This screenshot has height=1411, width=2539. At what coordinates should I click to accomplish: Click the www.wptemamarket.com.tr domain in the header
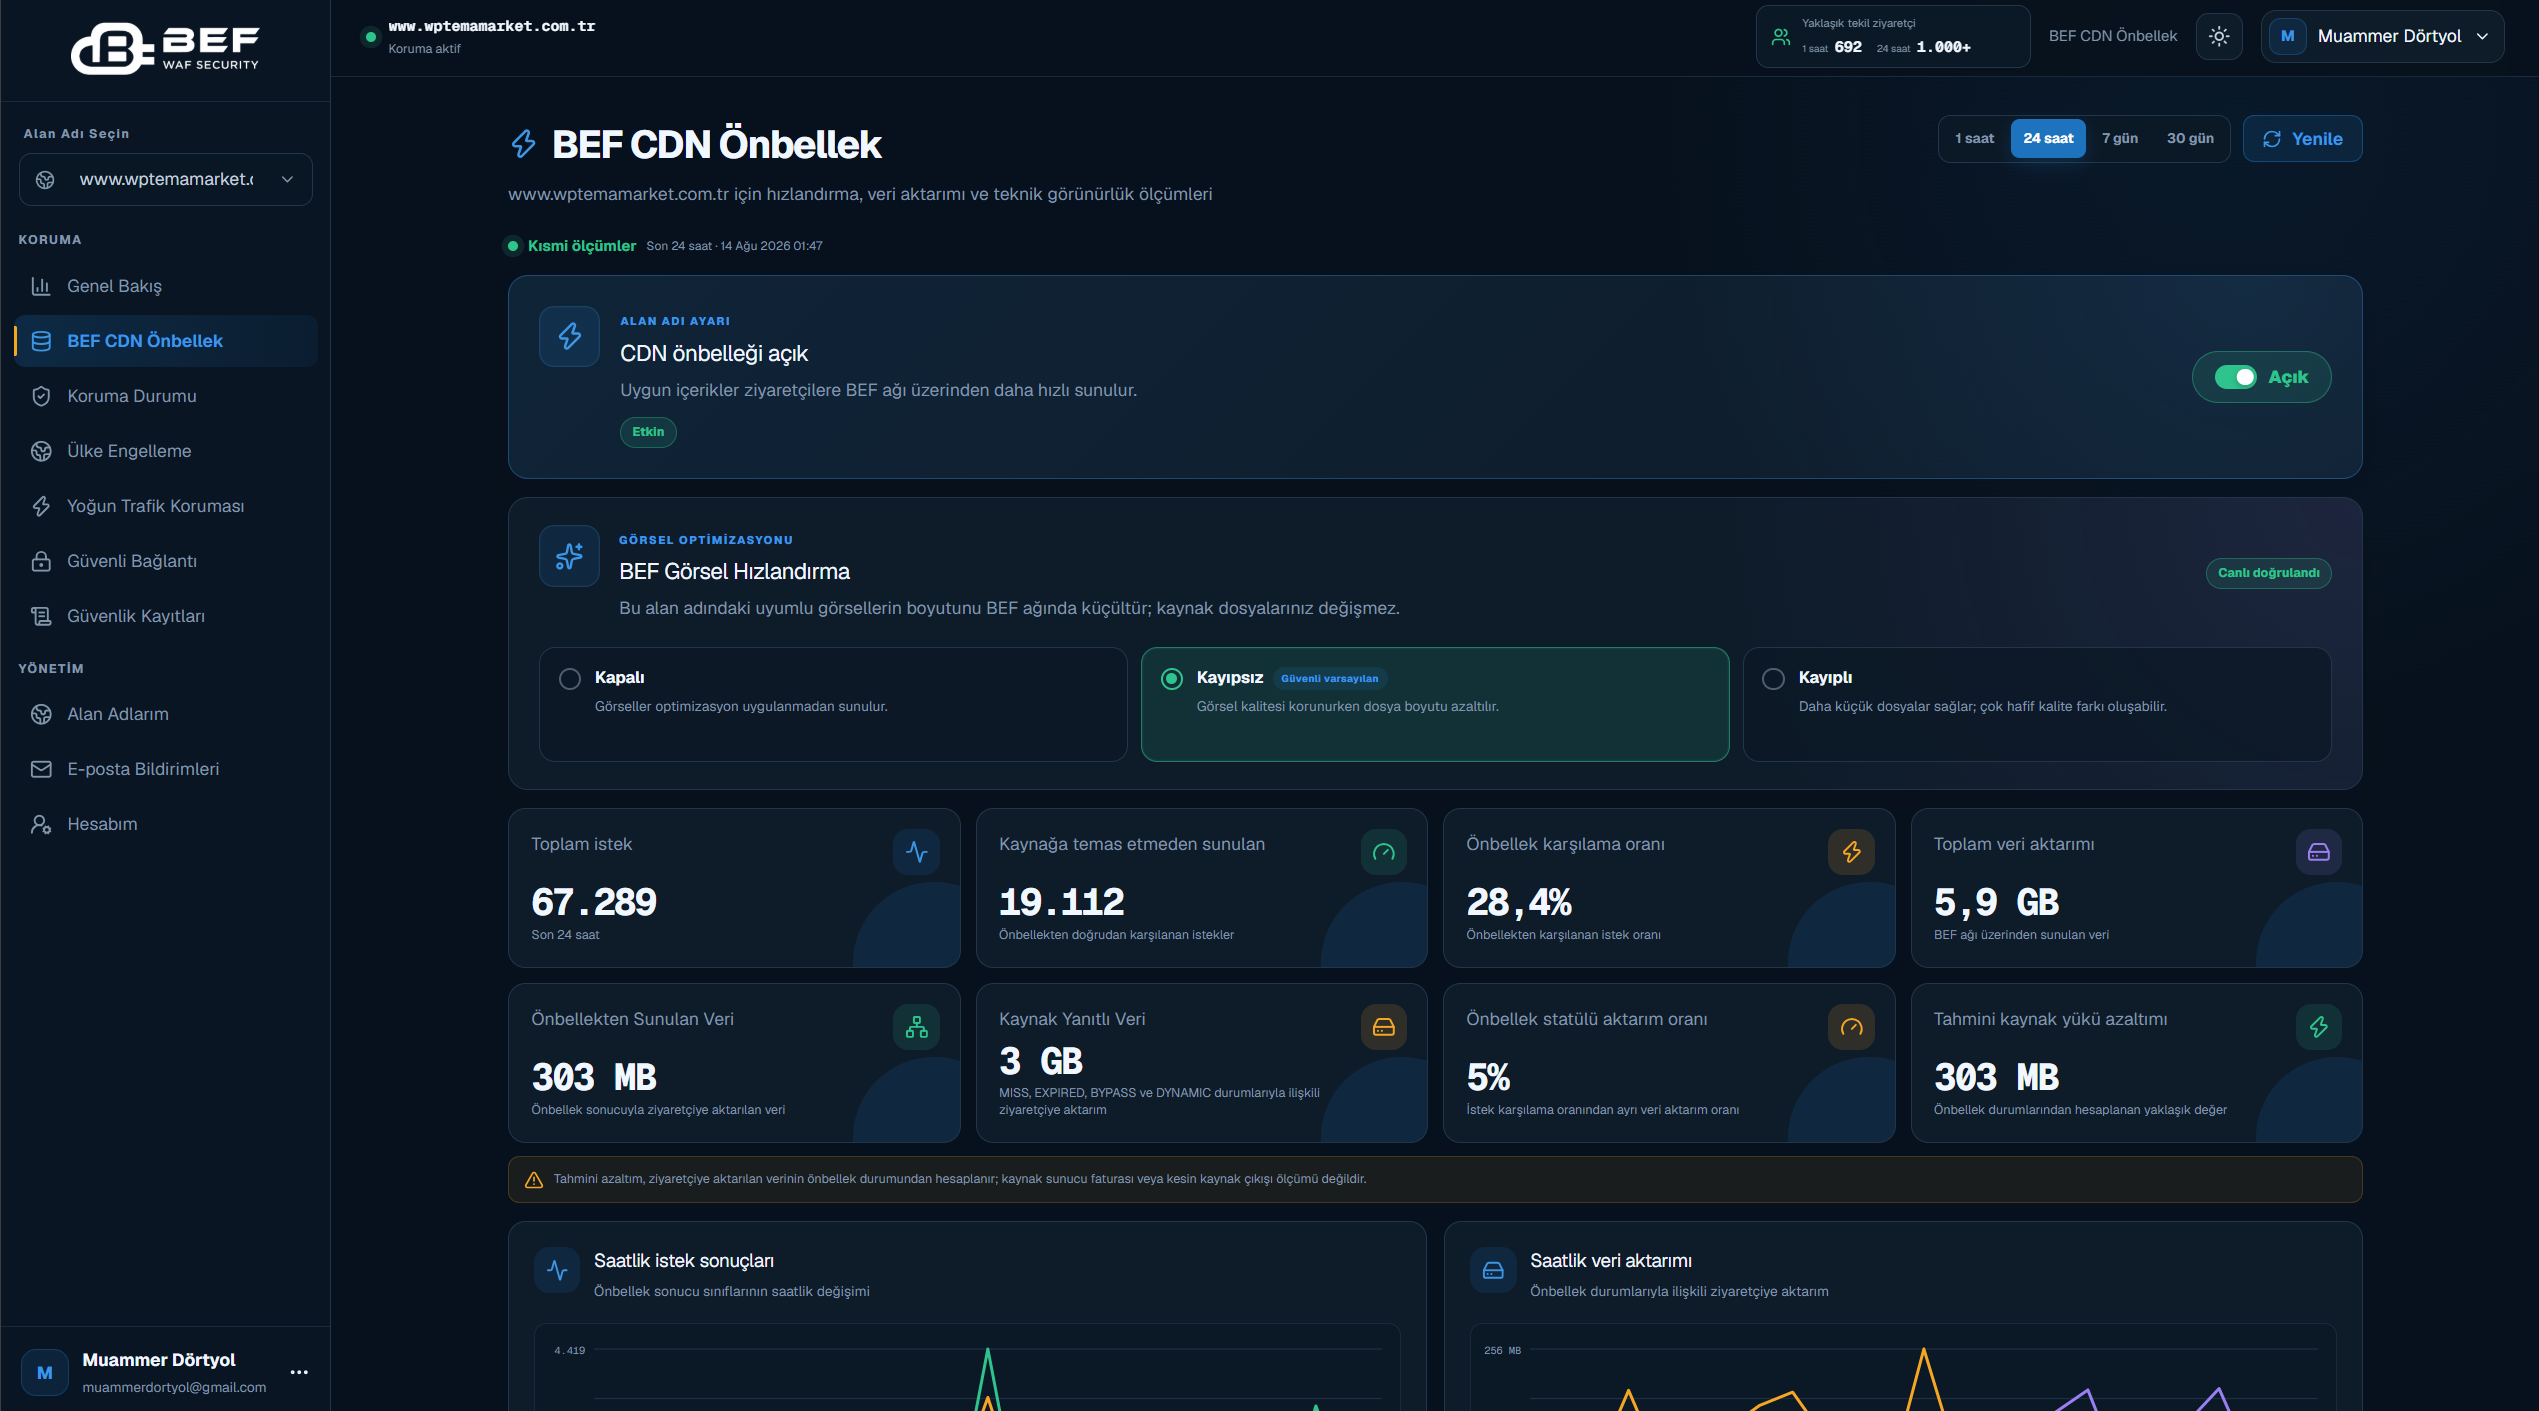click(x=492, y=27)
